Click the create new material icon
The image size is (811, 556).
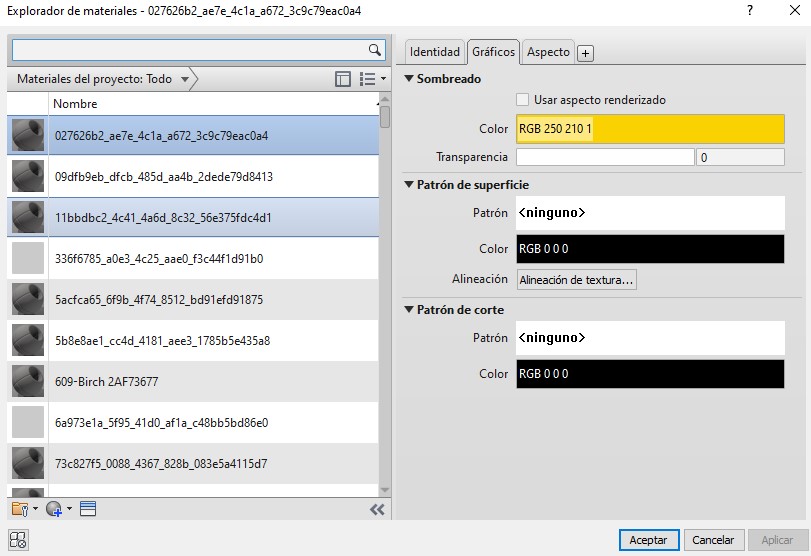tap(54, 509)
